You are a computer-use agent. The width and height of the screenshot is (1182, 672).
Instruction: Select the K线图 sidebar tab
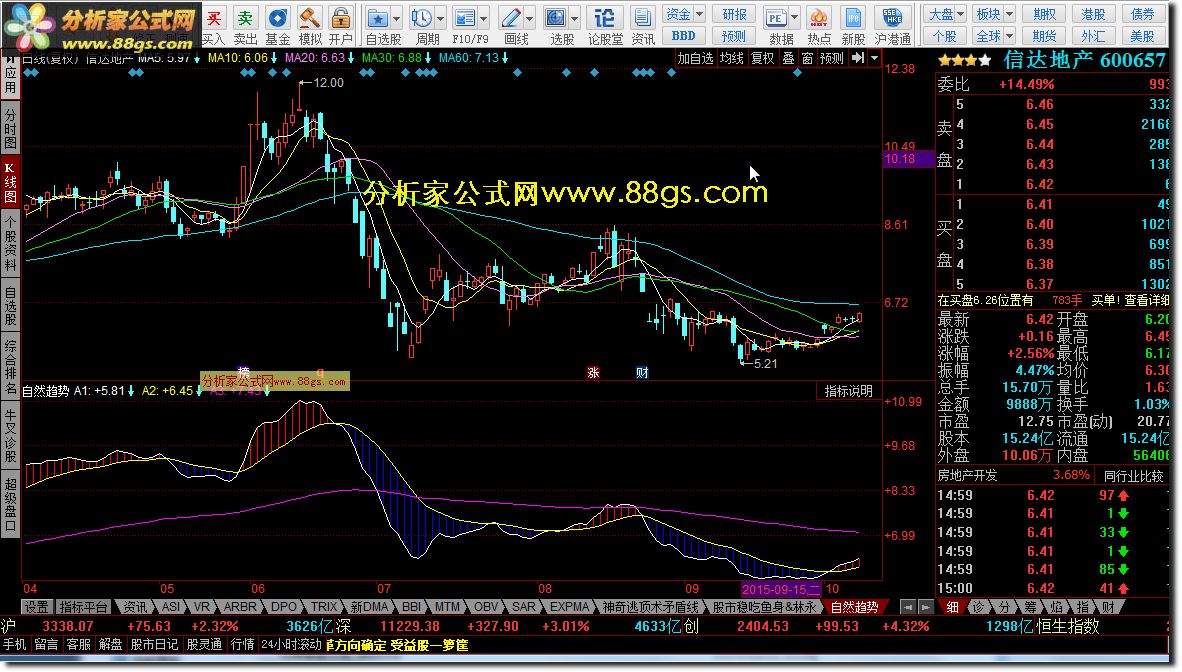click(x=10, y=181)
